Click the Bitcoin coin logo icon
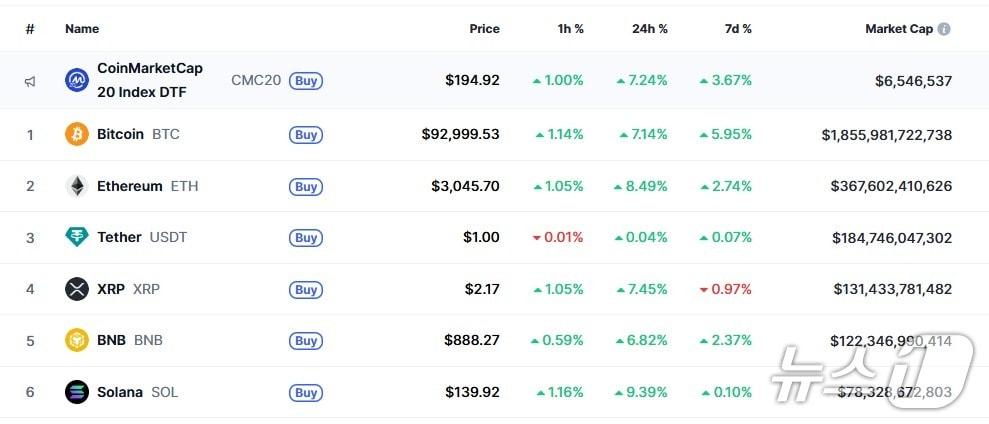Screen dimensions: 989x424 click(77, 134)
